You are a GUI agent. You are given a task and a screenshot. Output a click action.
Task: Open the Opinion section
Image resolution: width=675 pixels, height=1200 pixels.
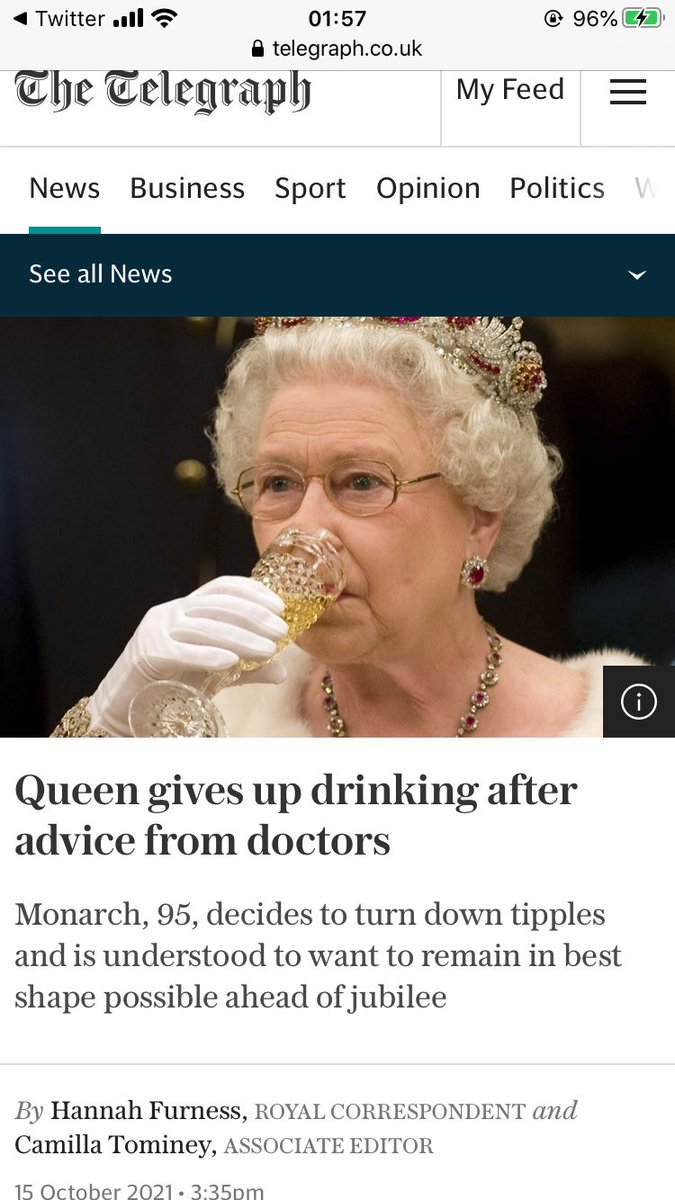tap(428, 188)
